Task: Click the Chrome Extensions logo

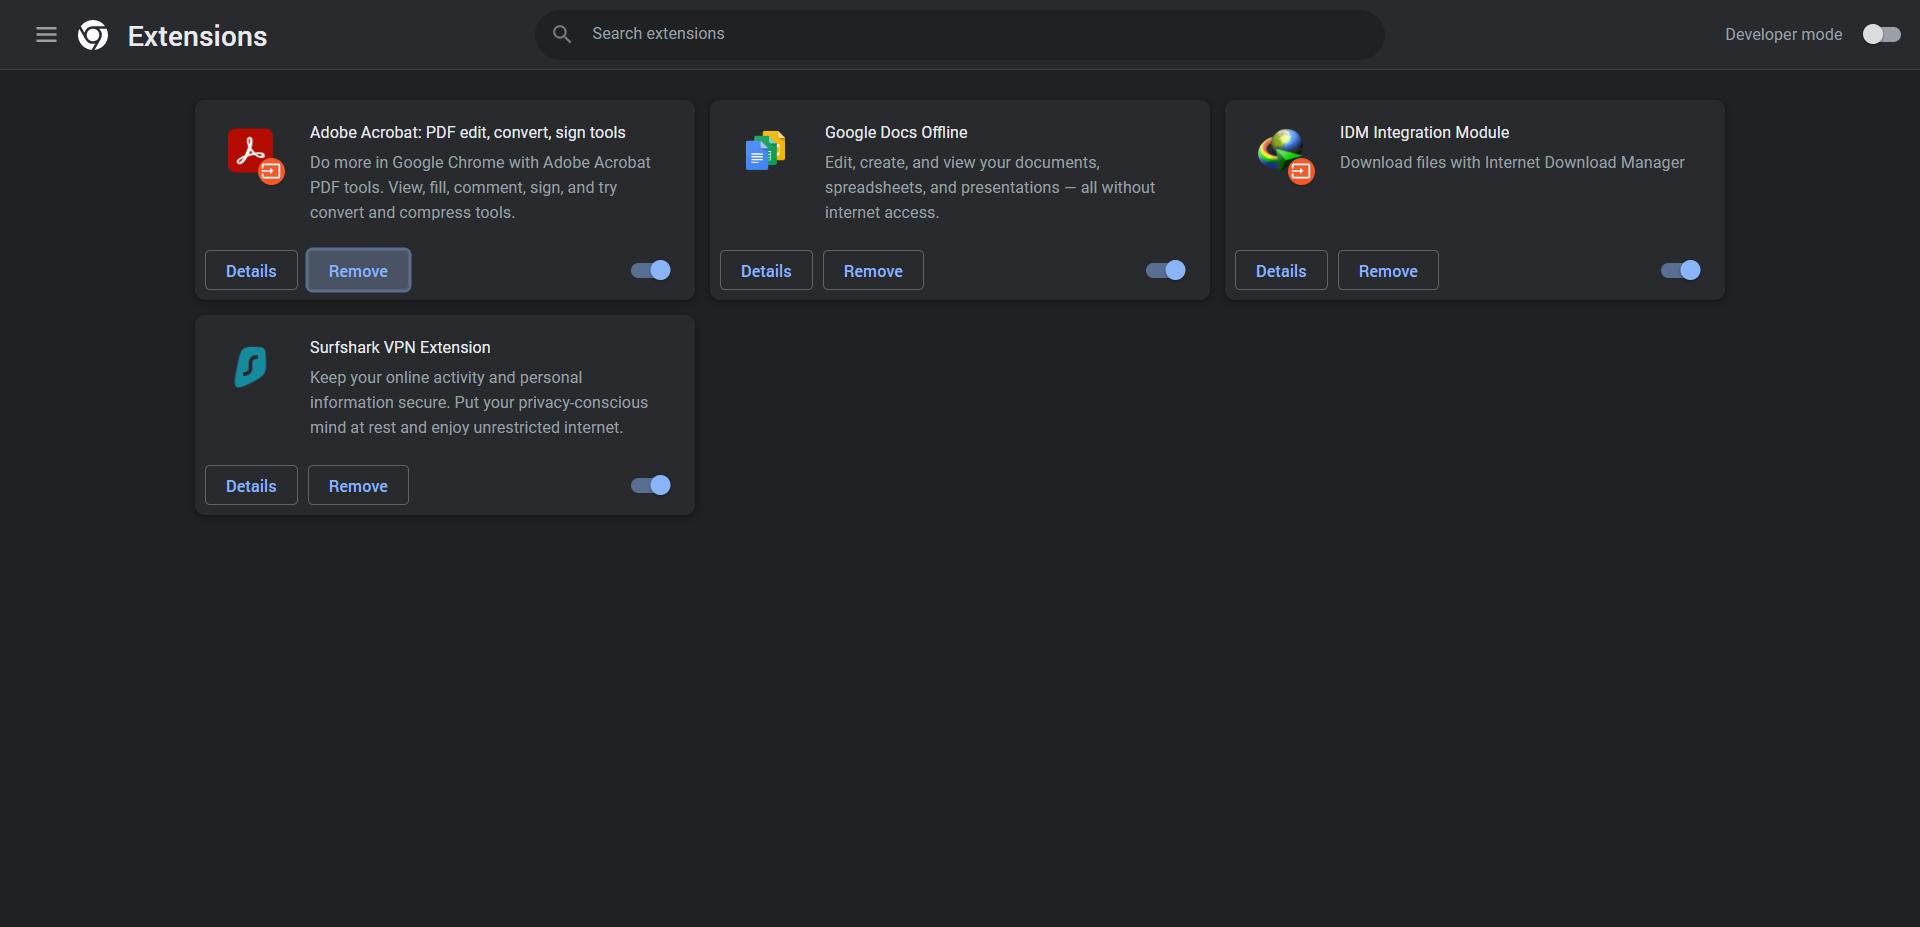Action: tap(91, 34)
